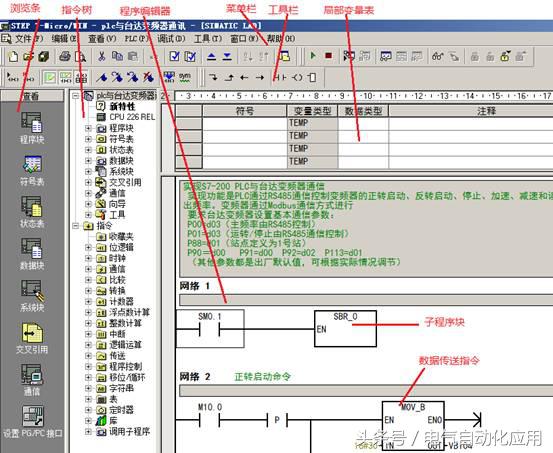Open 状态表 in navigation bar
The width and height of the screenshot is (553, 453).
(32, 212)
